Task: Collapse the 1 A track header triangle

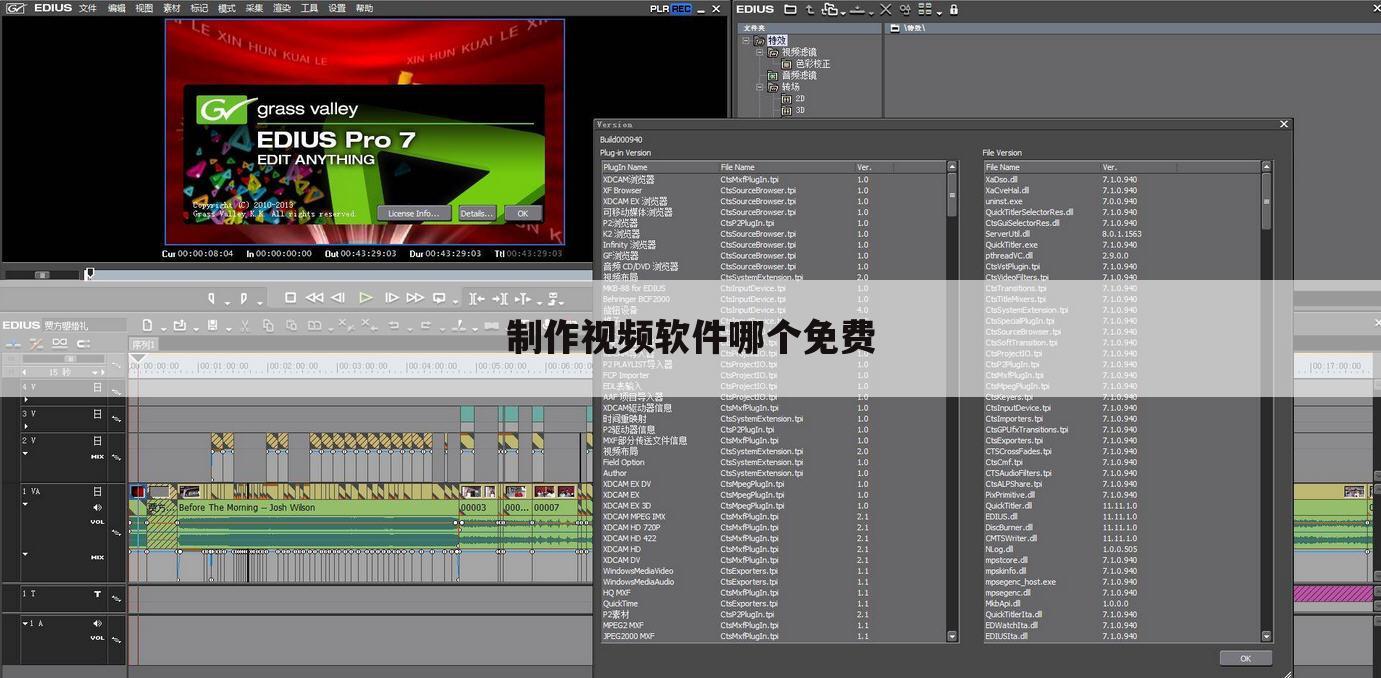Action: coord(26,623)
